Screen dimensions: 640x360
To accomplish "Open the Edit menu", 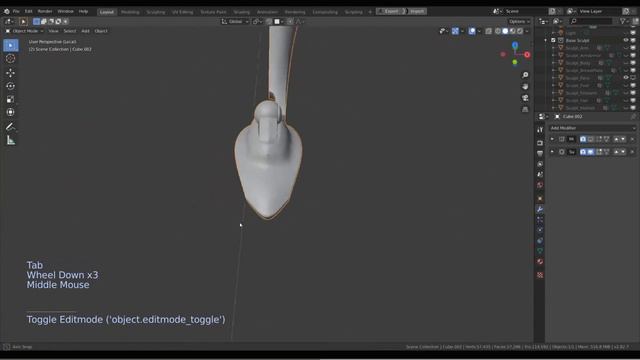I will pyautogui.click(x=29, y=11).
